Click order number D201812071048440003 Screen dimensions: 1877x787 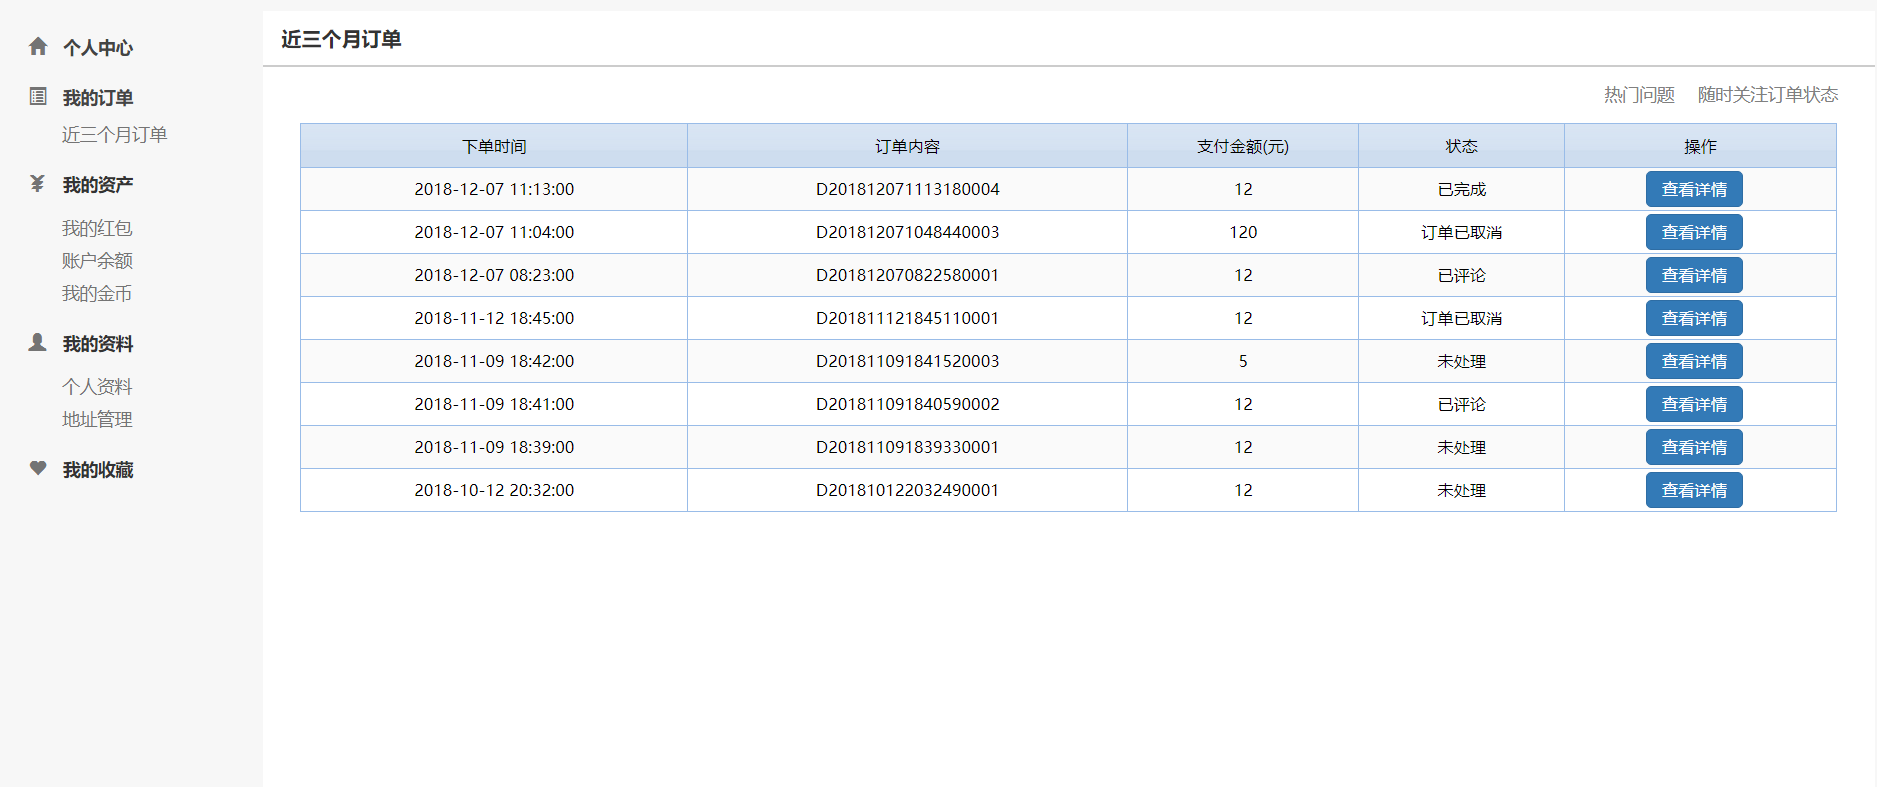[907, 232]
